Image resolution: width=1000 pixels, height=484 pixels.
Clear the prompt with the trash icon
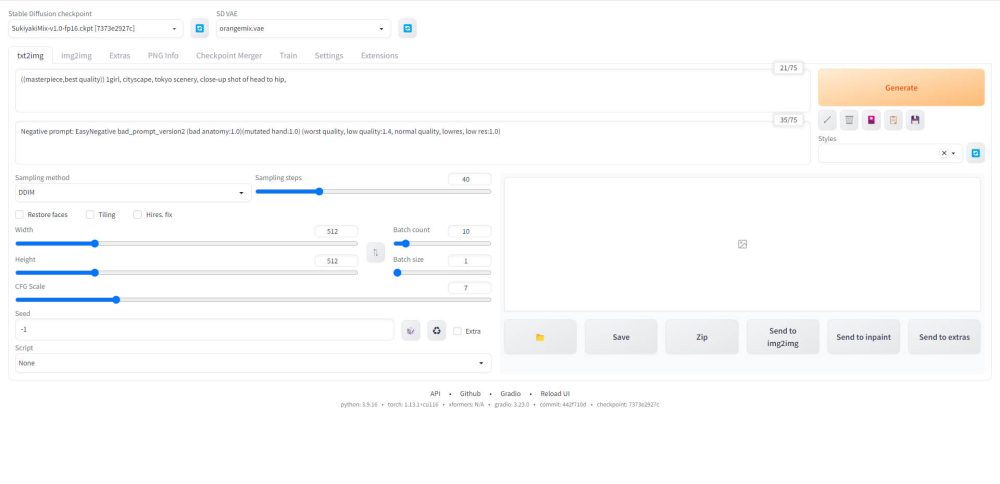coord(849,120)
